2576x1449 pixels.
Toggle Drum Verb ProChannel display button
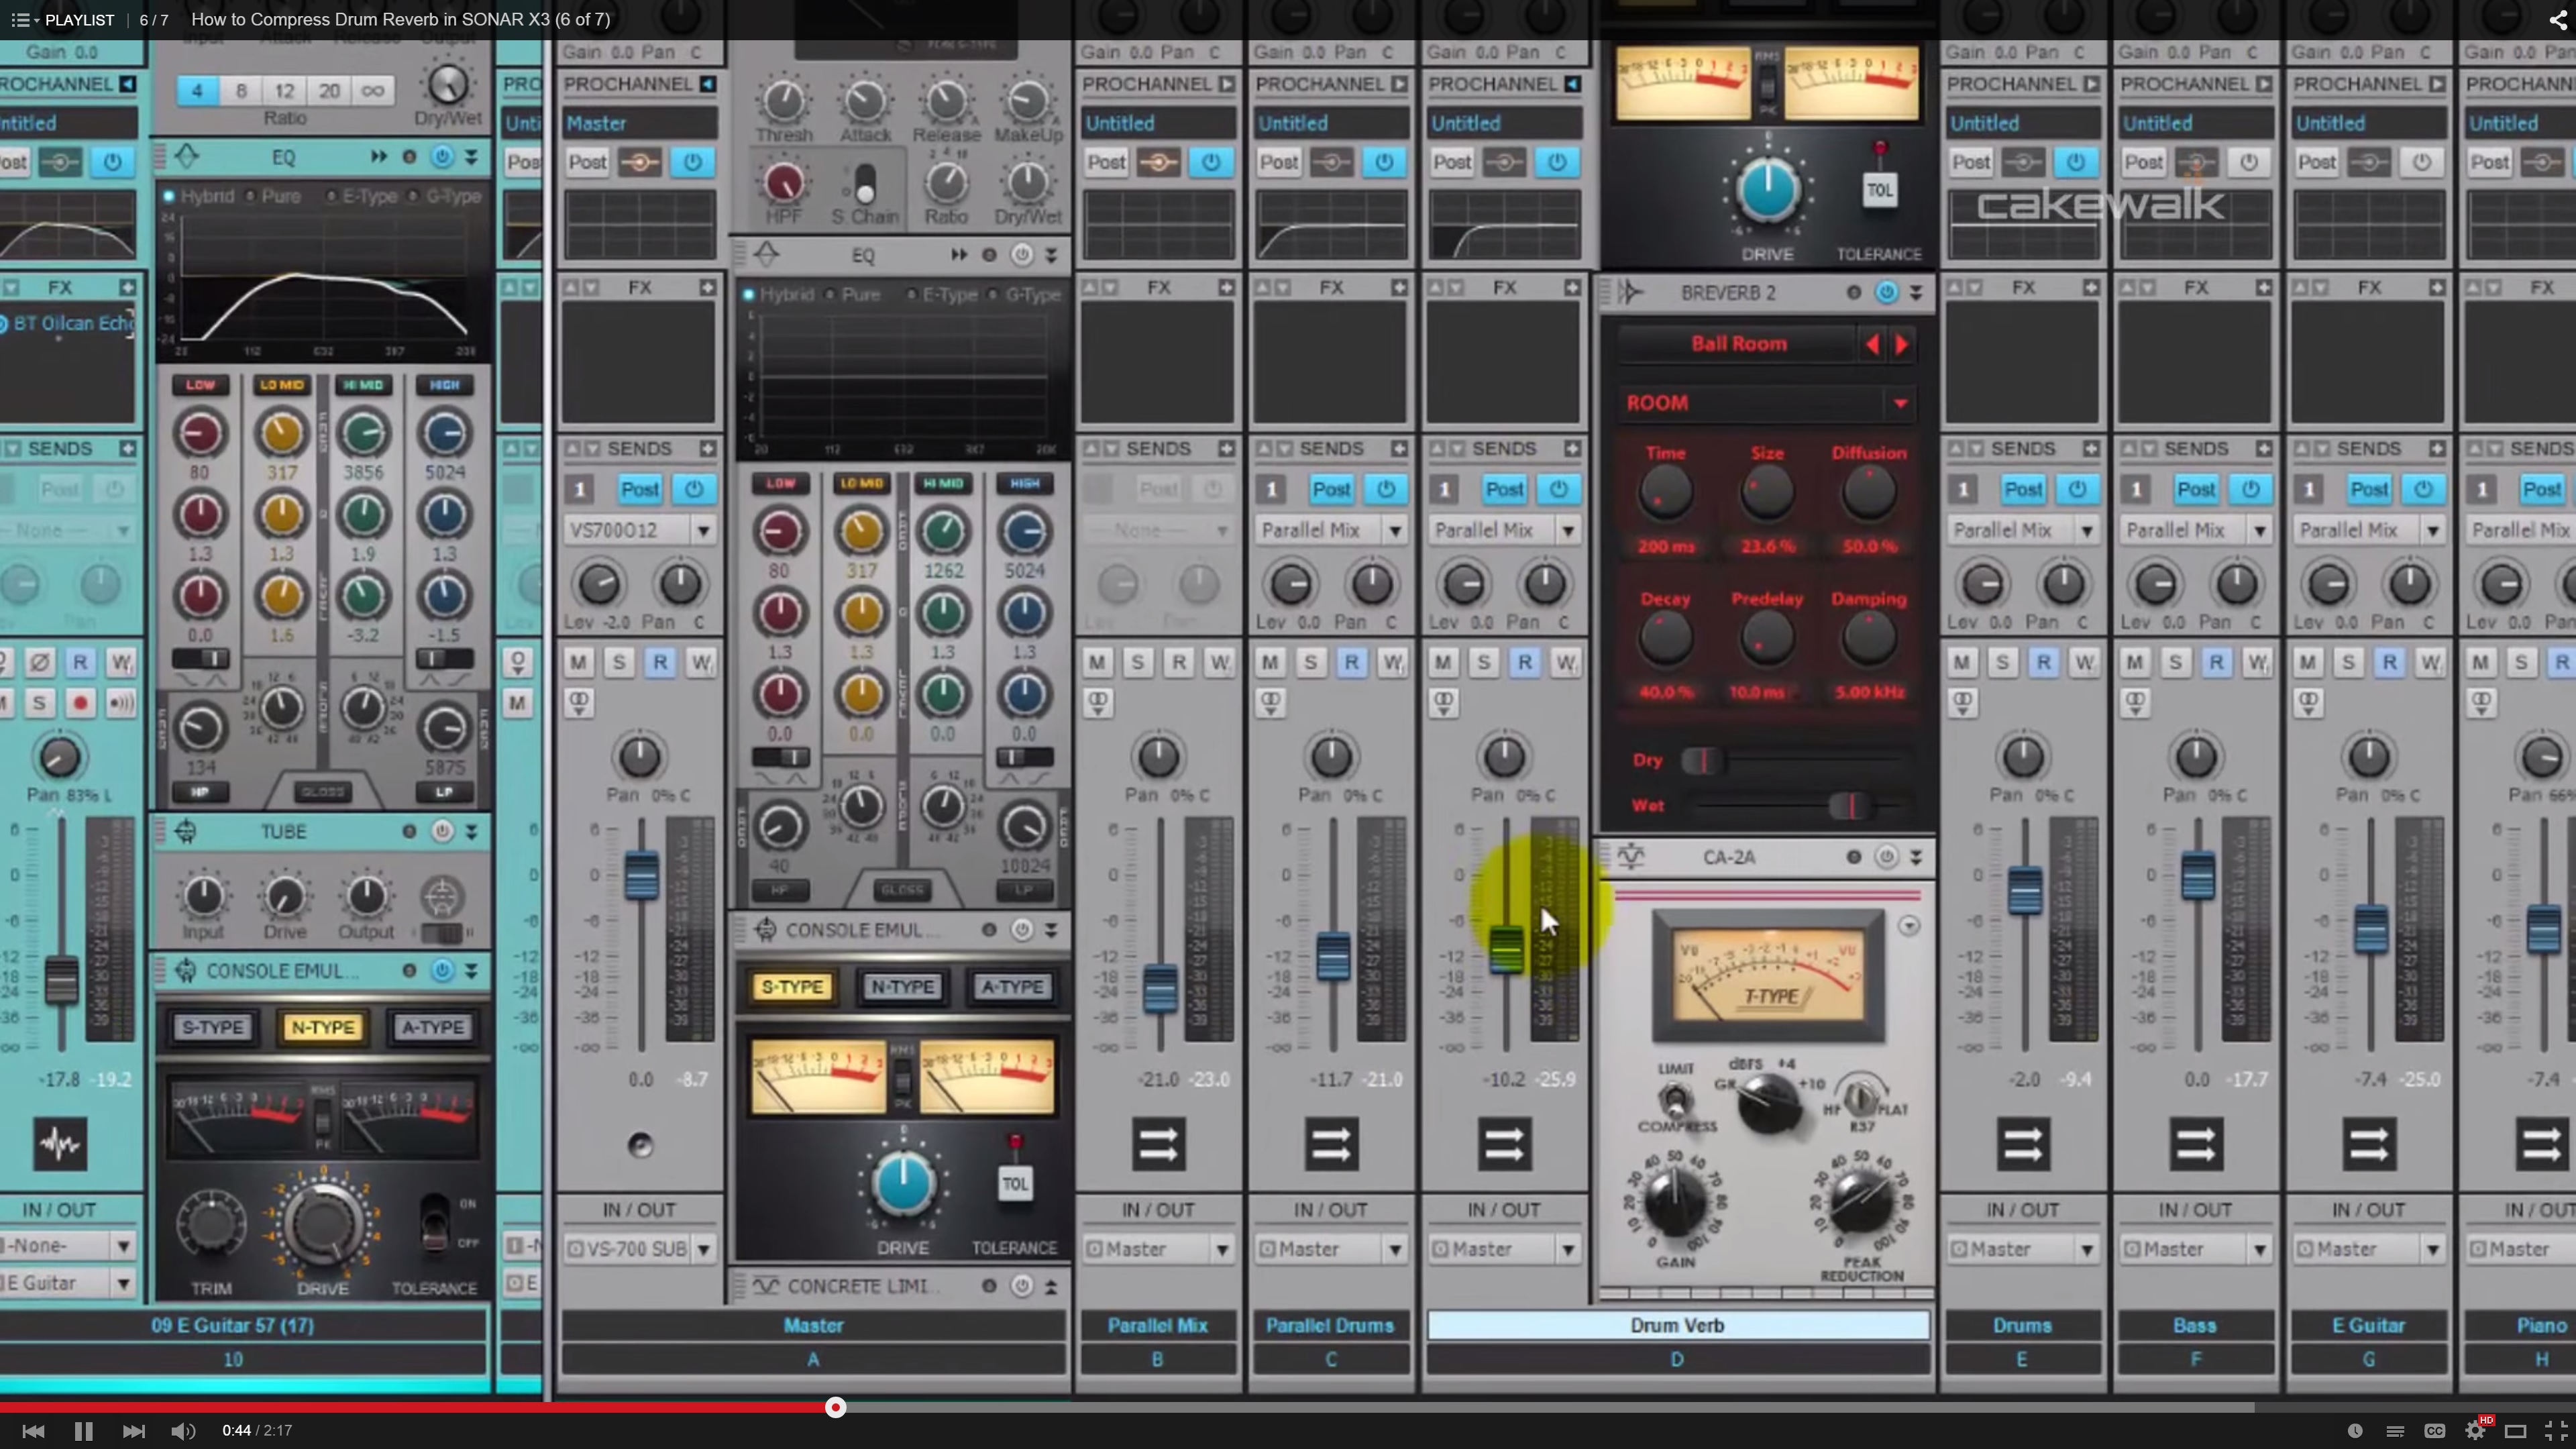(1572, 84)
